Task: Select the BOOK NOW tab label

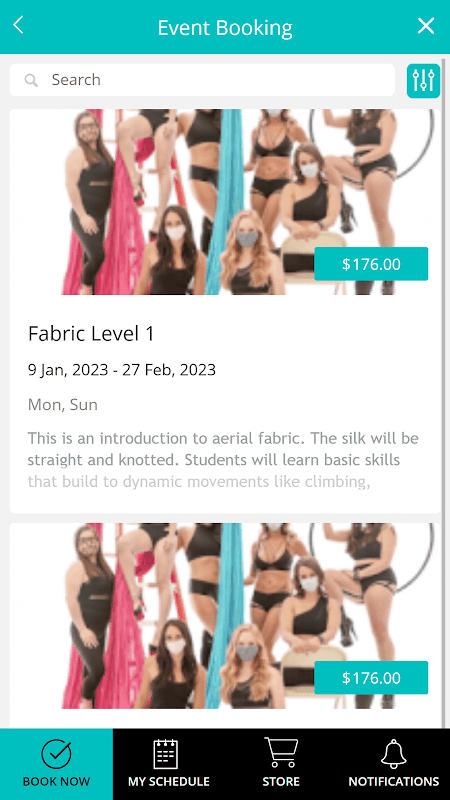Action: (x=56, y=782)
